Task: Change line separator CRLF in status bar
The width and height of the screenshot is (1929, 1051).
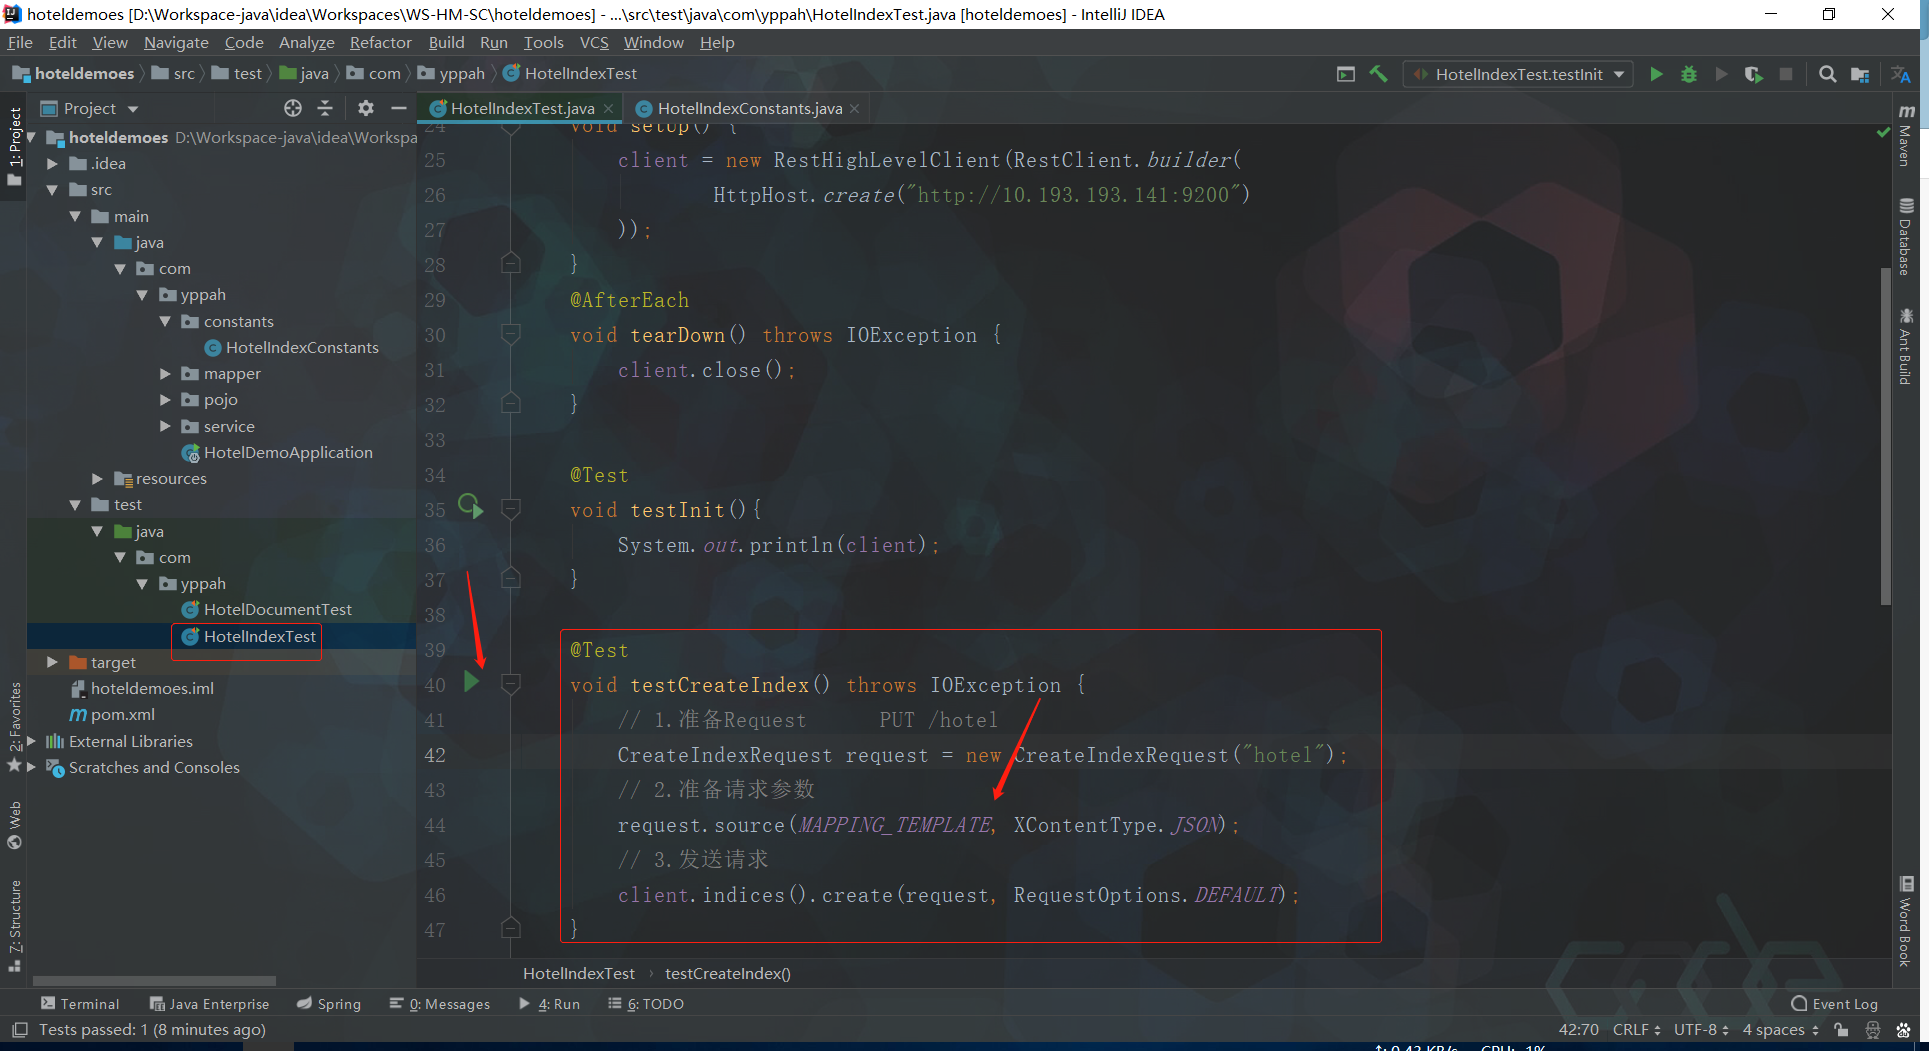Action: pyautogui.click(x=1636, y=1030)
